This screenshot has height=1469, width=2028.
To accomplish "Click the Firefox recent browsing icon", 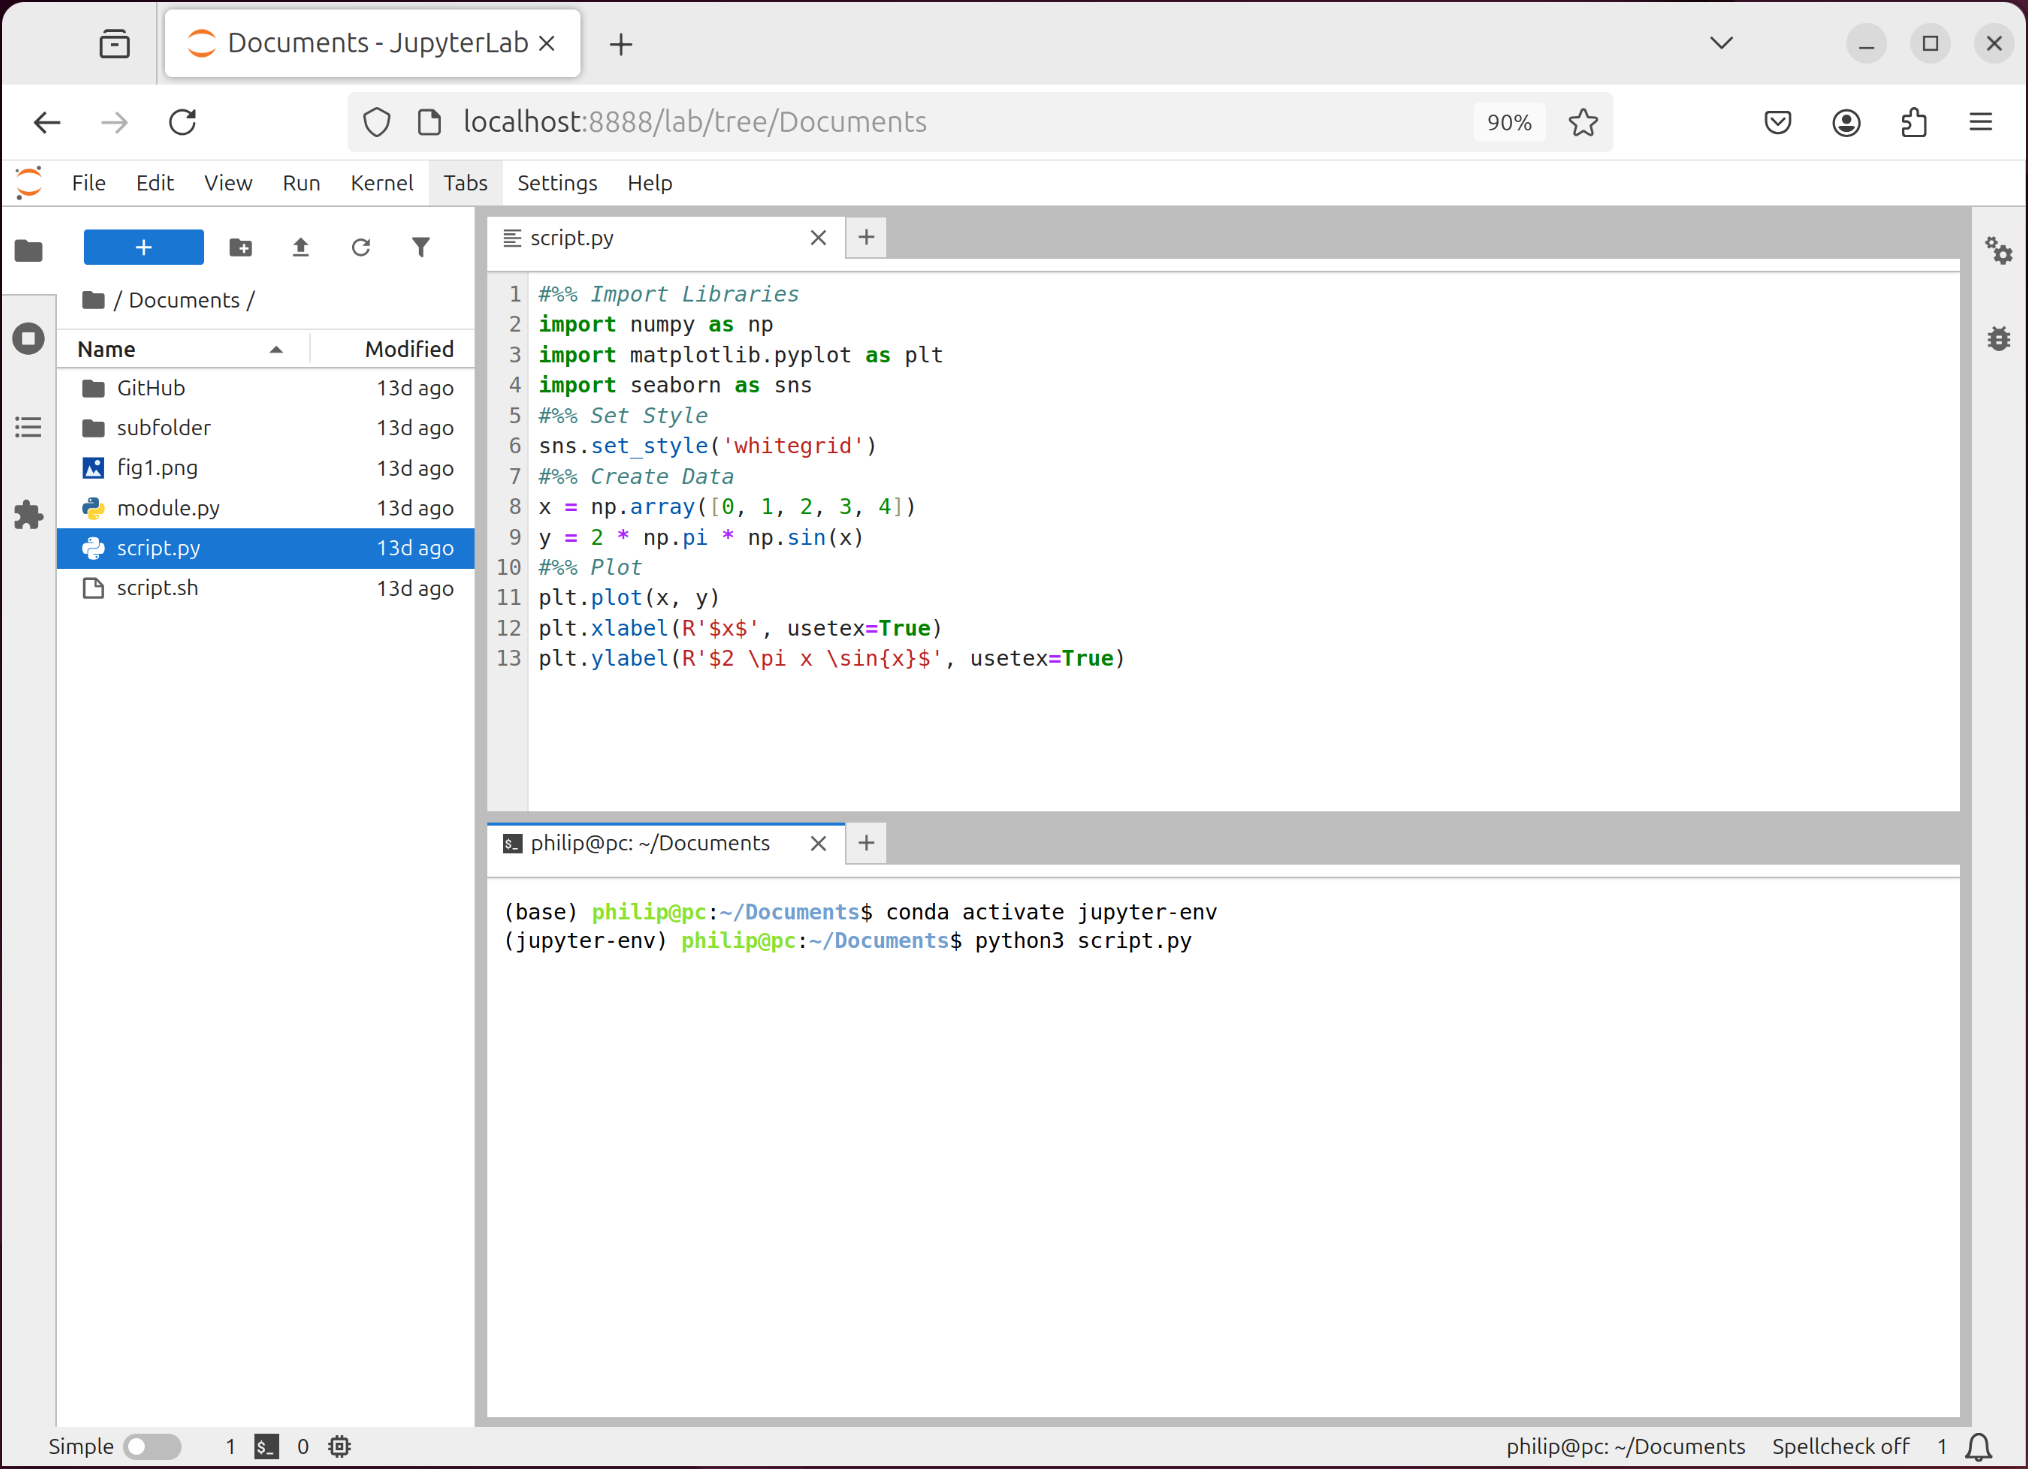I will pyautogui.click(x=115, y=44).
